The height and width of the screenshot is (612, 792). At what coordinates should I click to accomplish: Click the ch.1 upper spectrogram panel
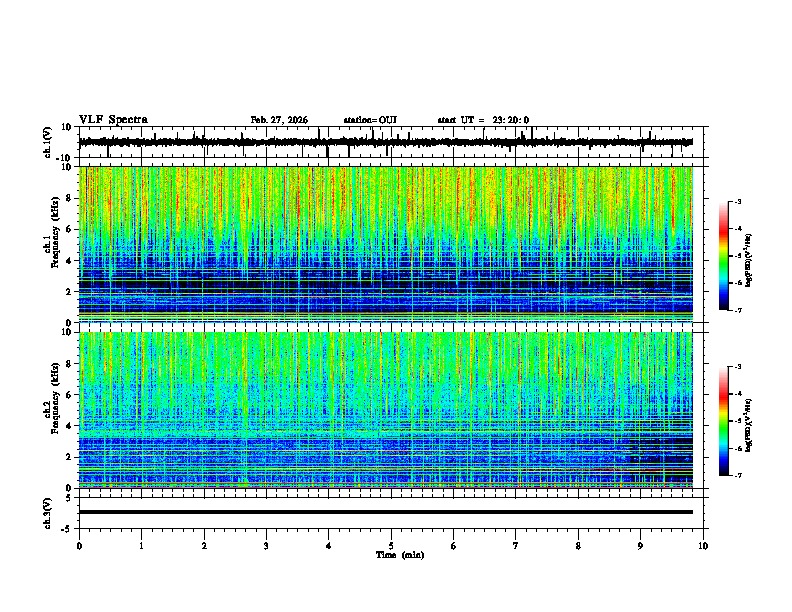(386, 244)
